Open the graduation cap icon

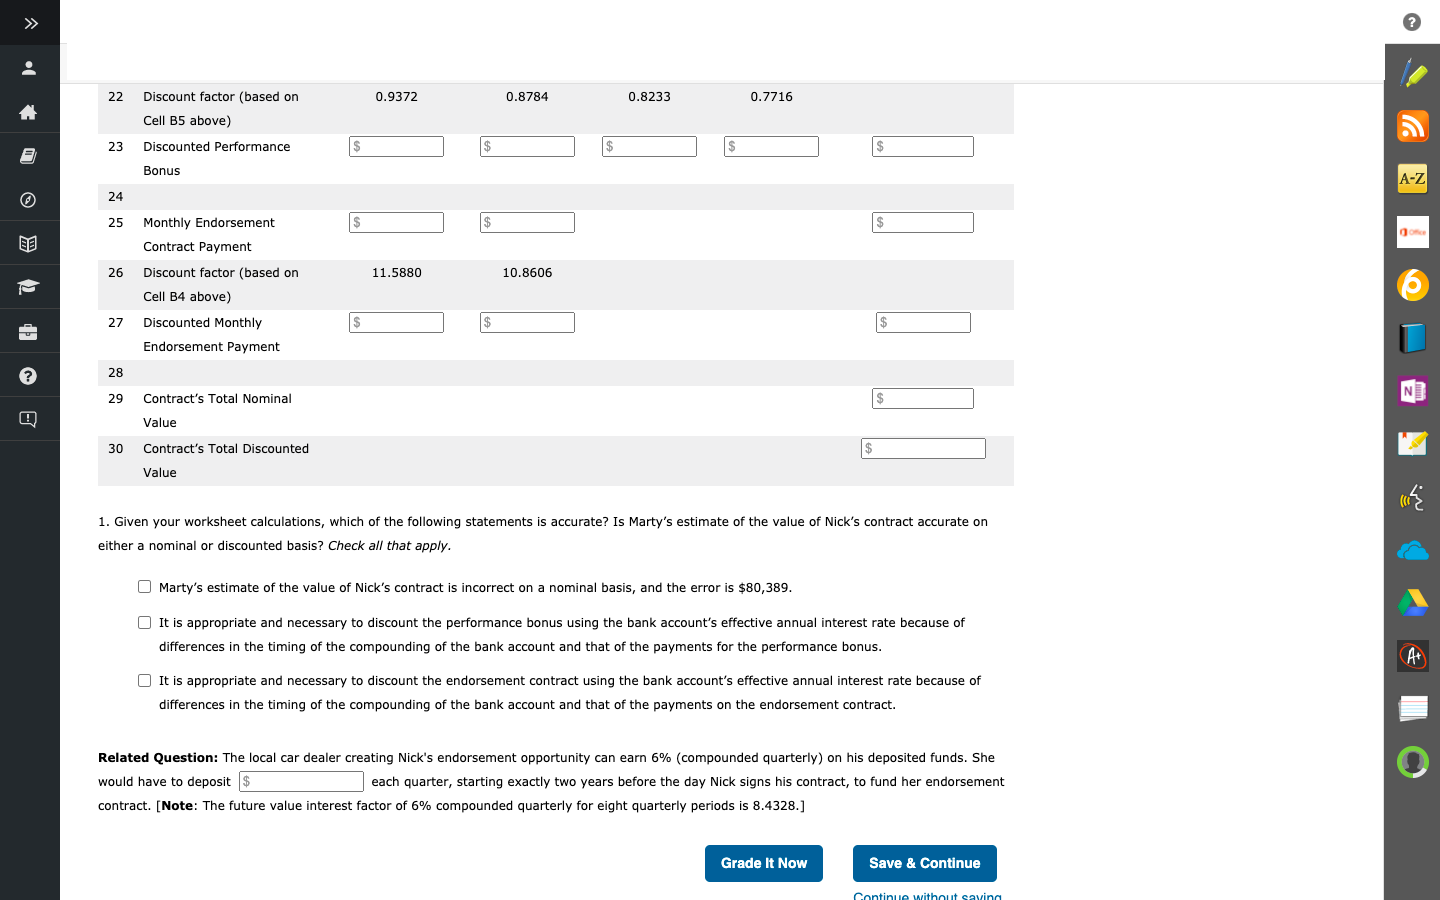(29, 288)
